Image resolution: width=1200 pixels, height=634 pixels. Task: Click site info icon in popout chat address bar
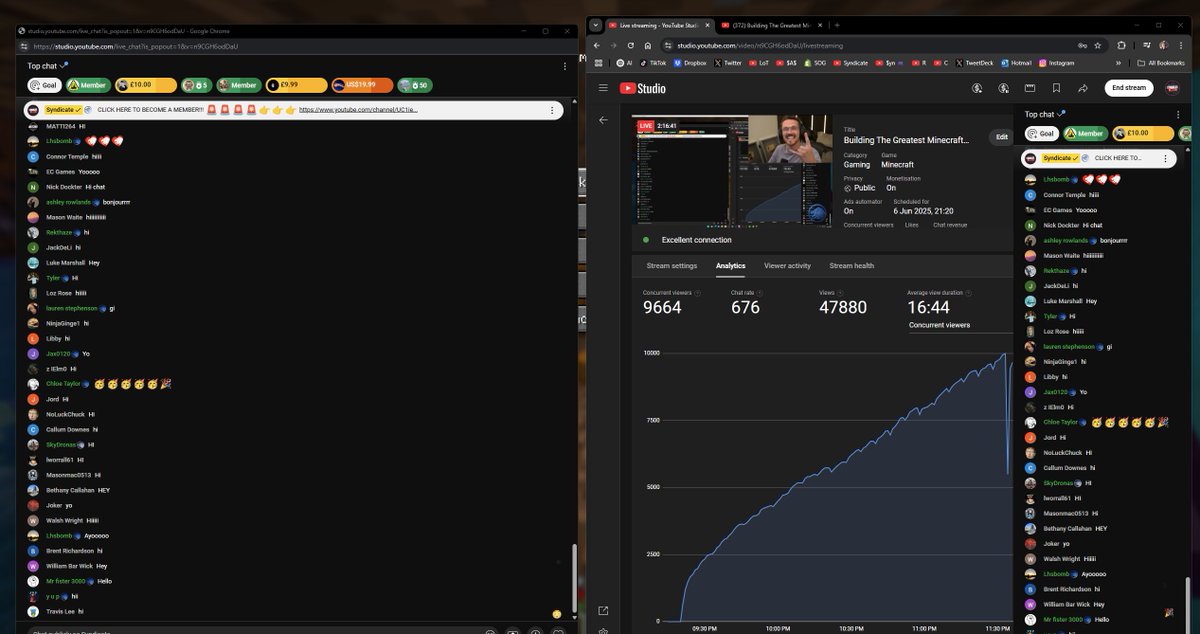[24, 46]
